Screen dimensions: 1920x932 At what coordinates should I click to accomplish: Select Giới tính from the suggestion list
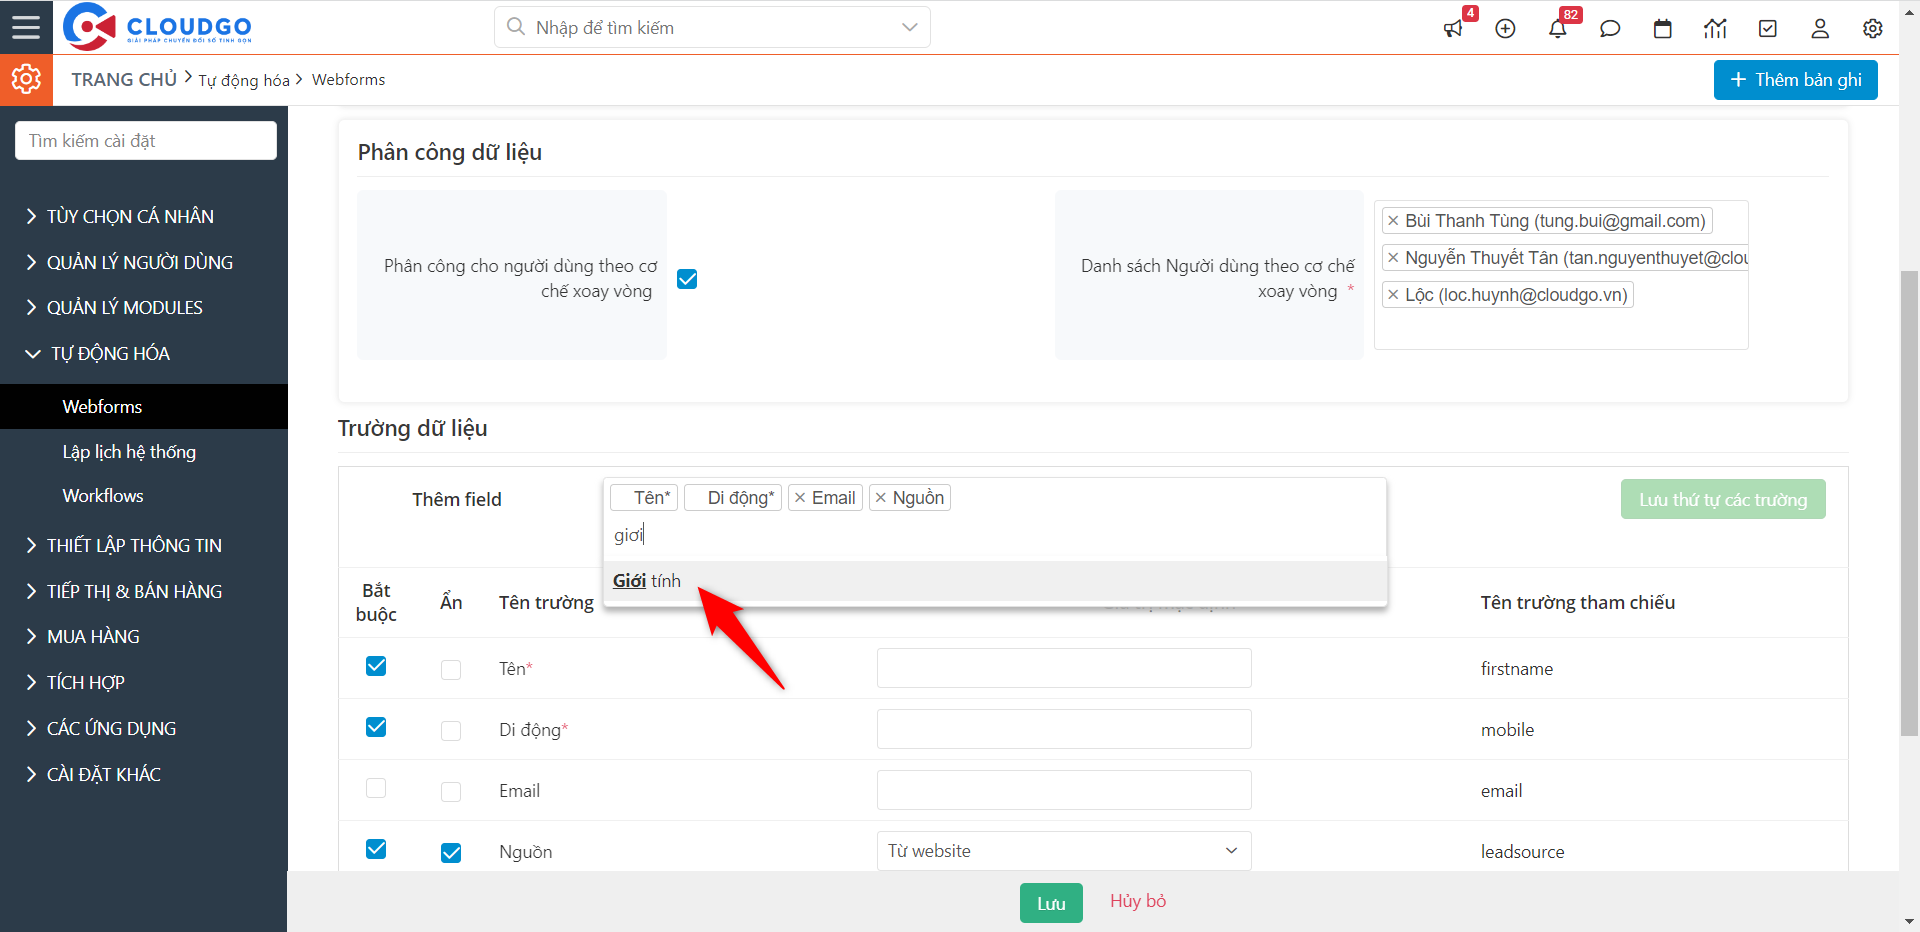[x=647, y=581]
